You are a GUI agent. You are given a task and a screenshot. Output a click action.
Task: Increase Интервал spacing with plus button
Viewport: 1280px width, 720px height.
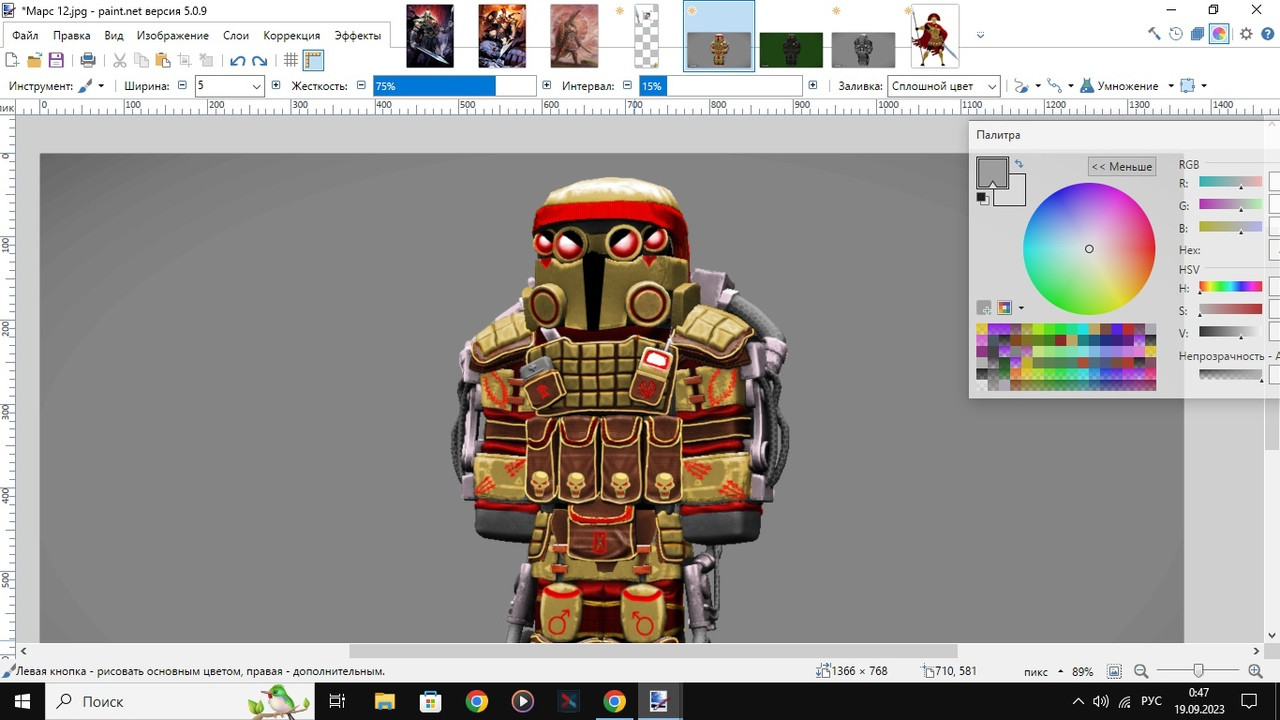pyautogui.click(x=813, y=86)
